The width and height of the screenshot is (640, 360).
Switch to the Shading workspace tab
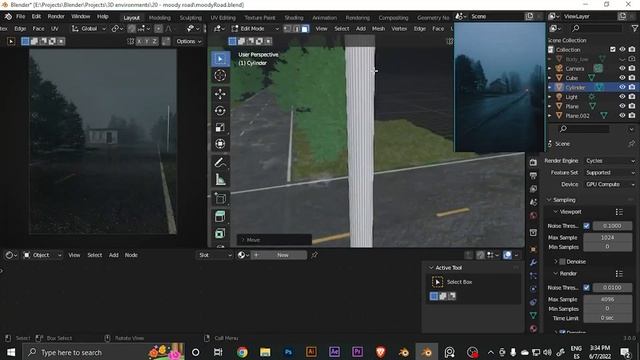point(293,18)
